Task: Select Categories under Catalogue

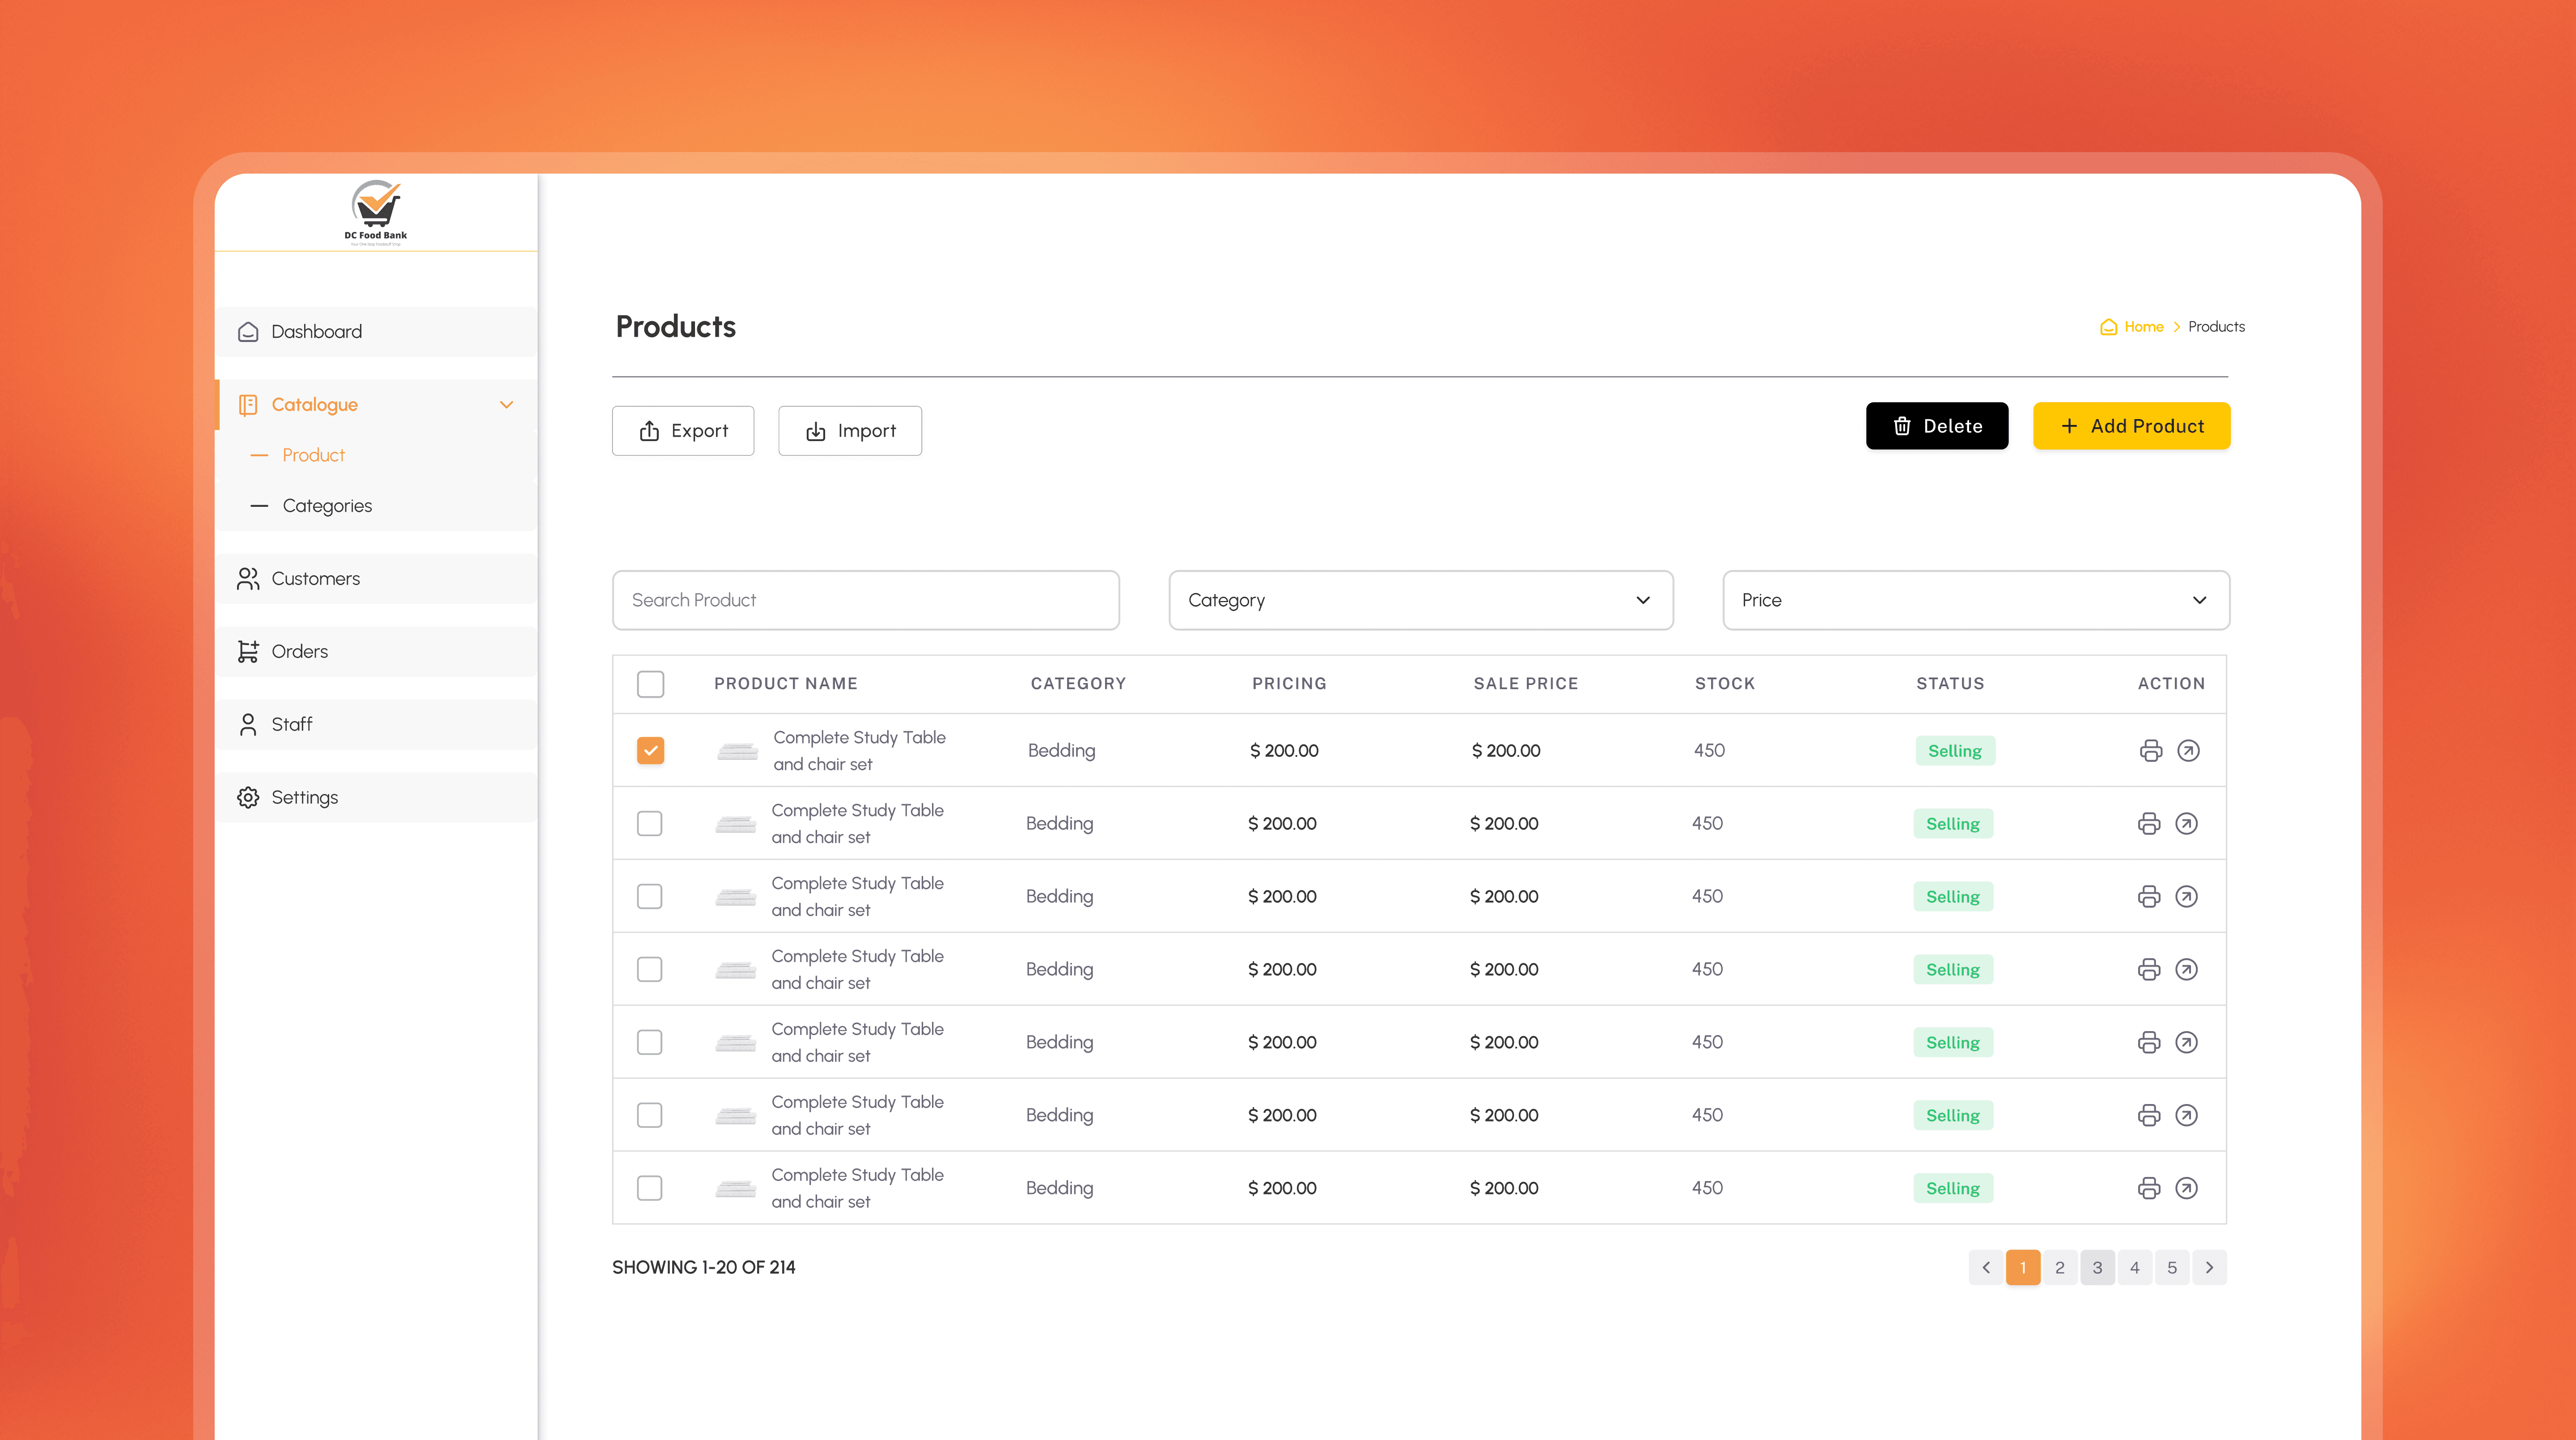Action: (x=327, y=506)
